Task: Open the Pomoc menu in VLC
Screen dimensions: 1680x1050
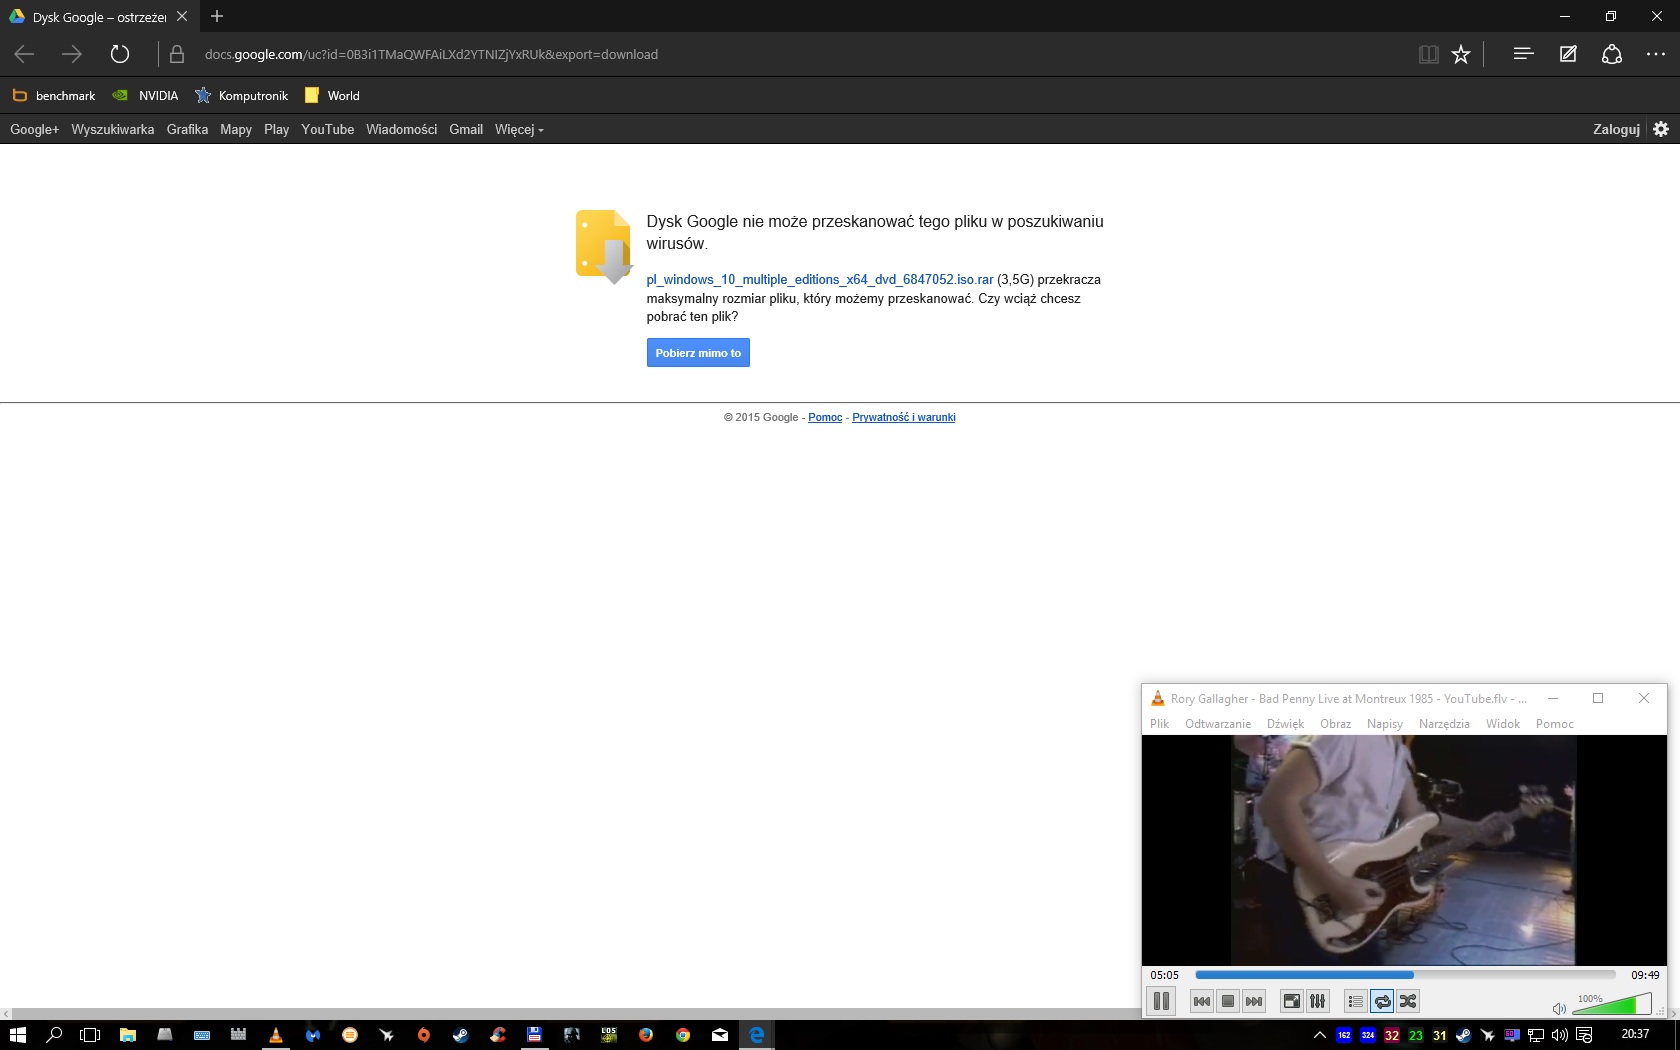Action: pos(1555,724)
